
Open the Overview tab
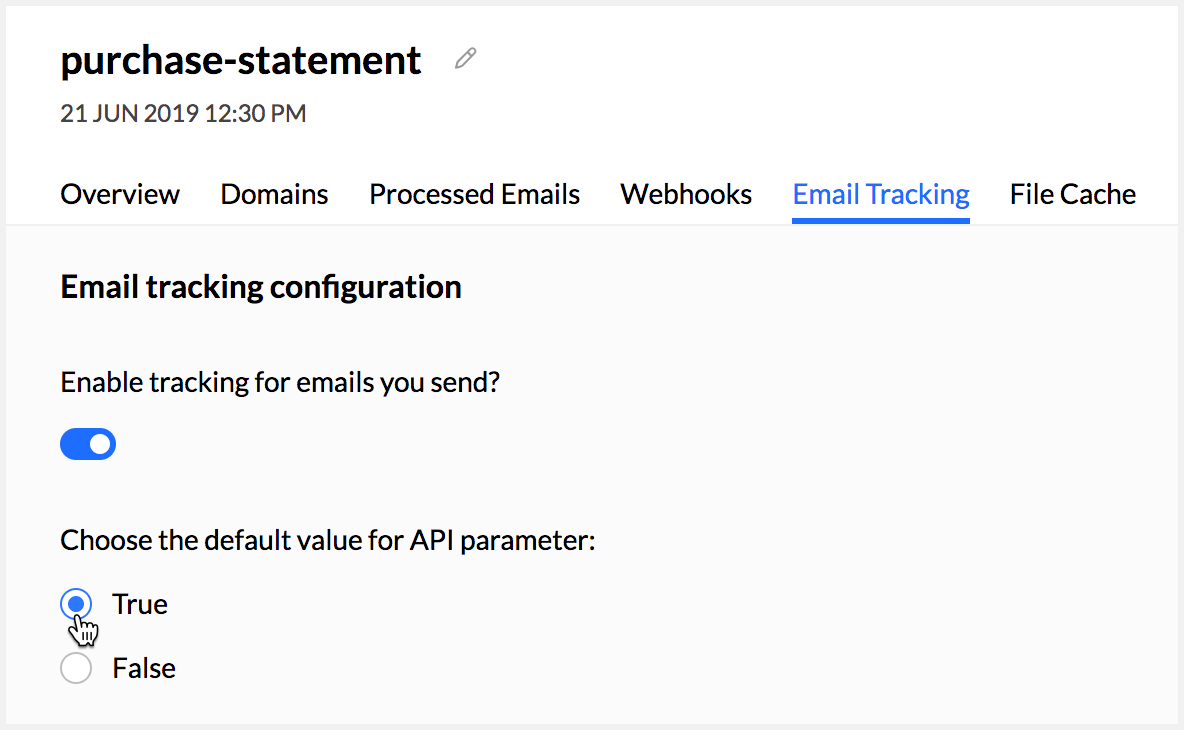pyautogui.click(x=120, y=195)
